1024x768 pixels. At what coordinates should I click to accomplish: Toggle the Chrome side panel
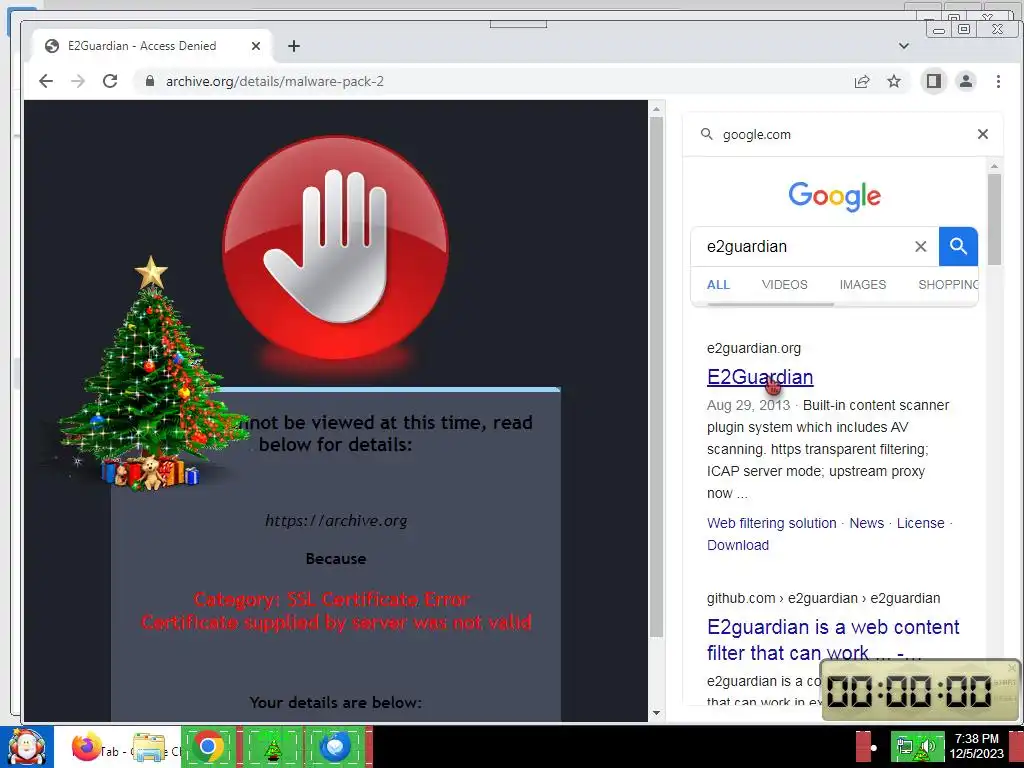pyautogui.click(x=934, y=81)
